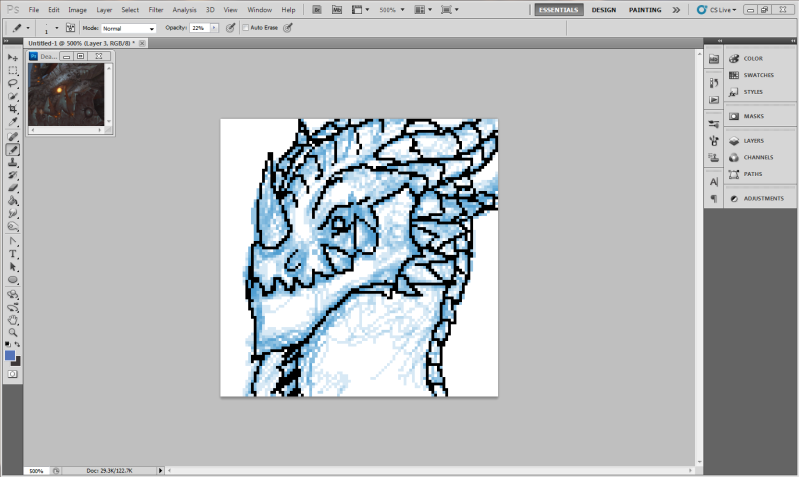
Task: Select the Pencil tool in toolbox
Action: click(x=13, y=149)
